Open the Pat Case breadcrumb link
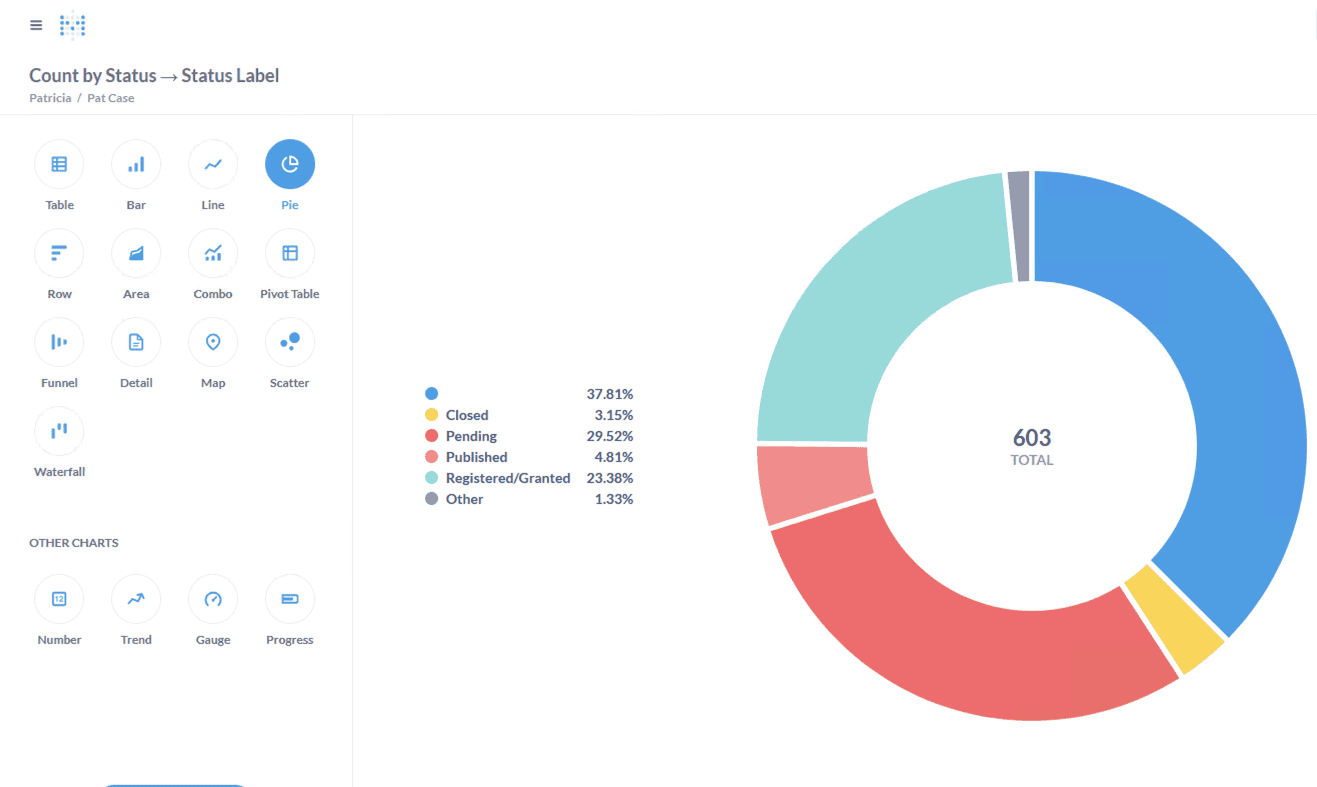The width and height of the screenshot is (1317, 787). click(x=111, y=98)
